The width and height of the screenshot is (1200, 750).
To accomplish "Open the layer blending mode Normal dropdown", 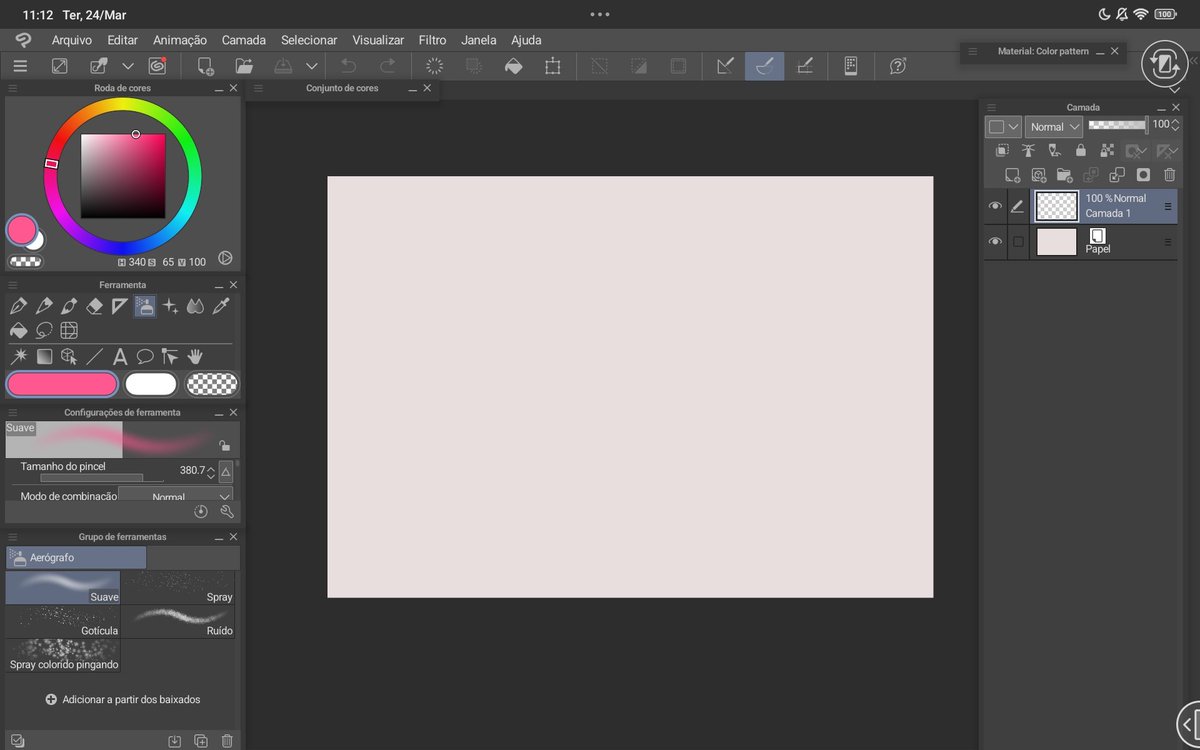I will [x=1054, y=127].
